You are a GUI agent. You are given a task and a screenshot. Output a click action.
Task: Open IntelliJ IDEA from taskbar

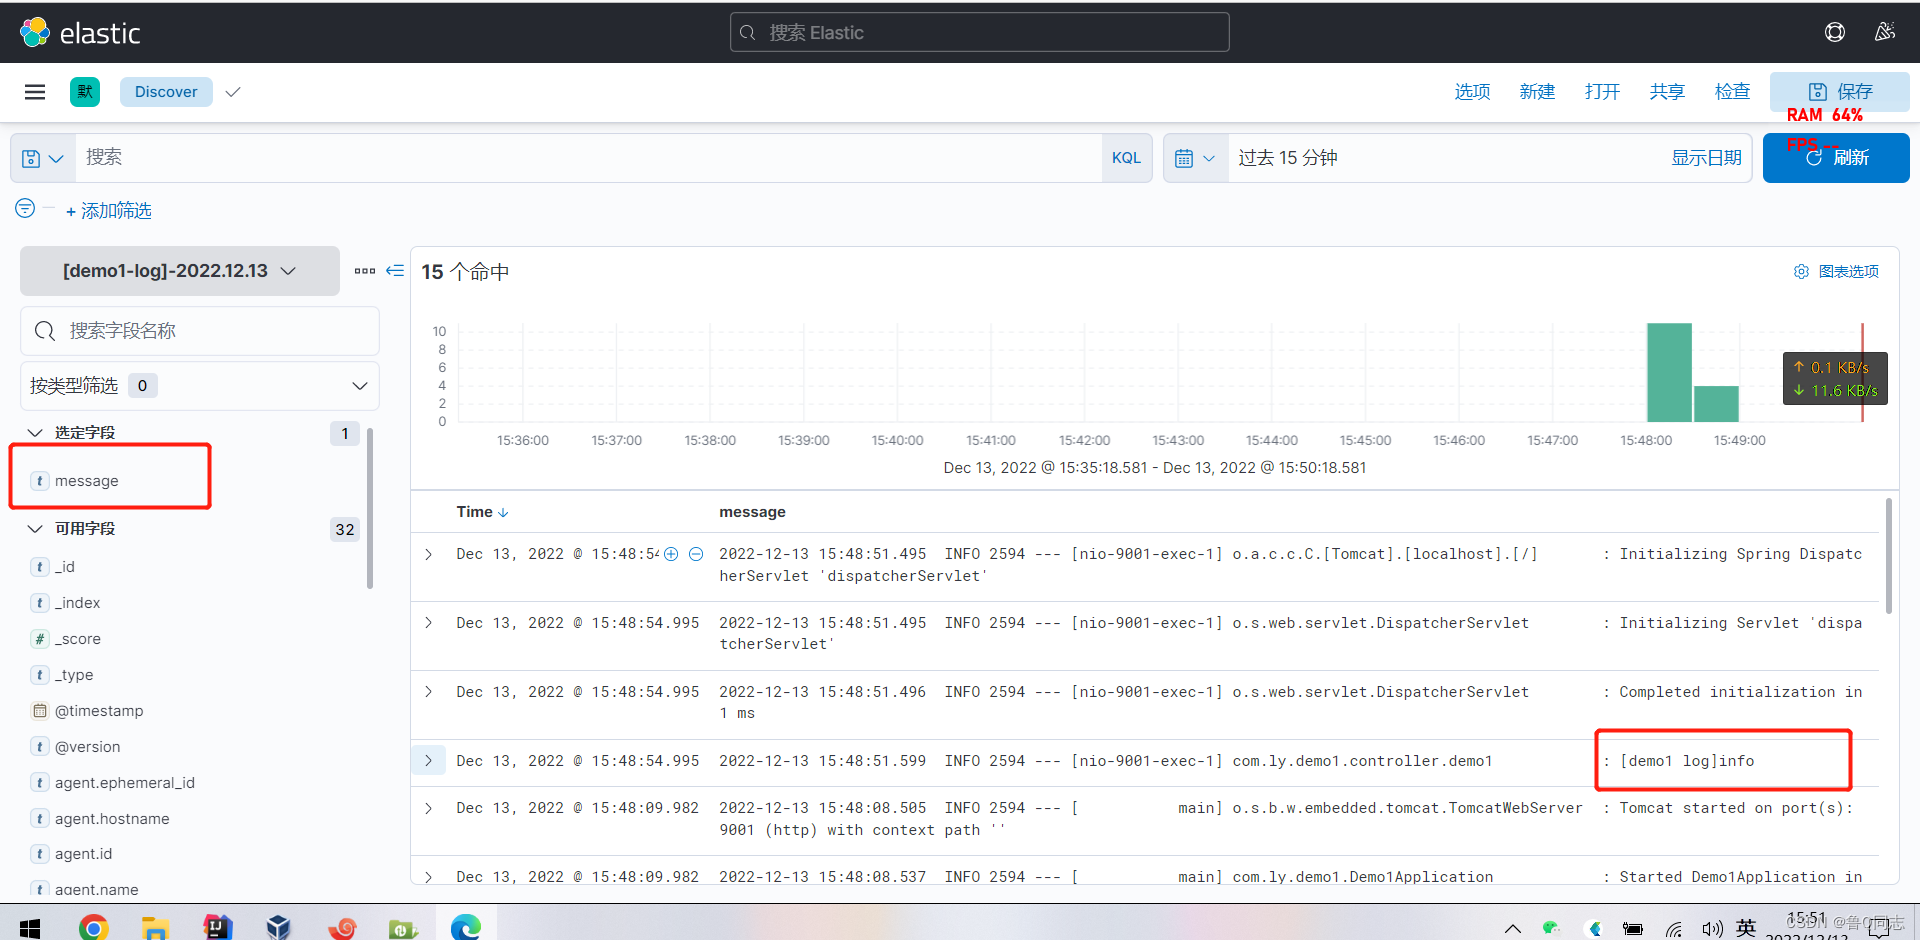(217, 927)
